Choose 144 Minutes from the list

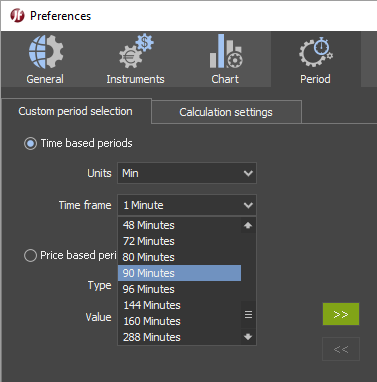(x=179, y=305)
